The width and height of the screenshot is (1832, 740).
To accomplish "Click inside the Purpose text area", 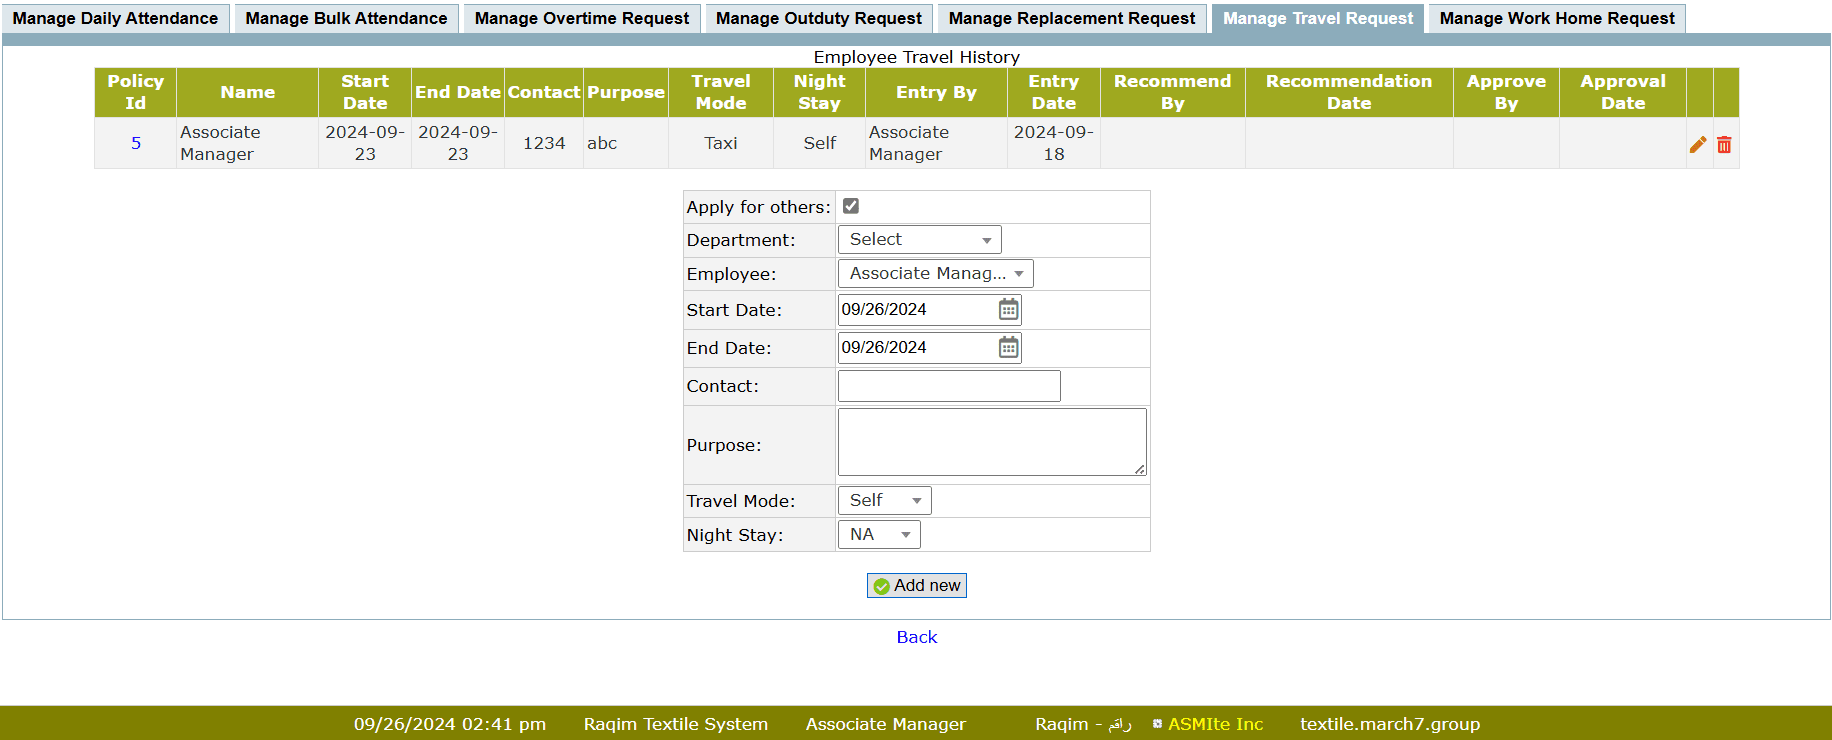I will point(991,442).
